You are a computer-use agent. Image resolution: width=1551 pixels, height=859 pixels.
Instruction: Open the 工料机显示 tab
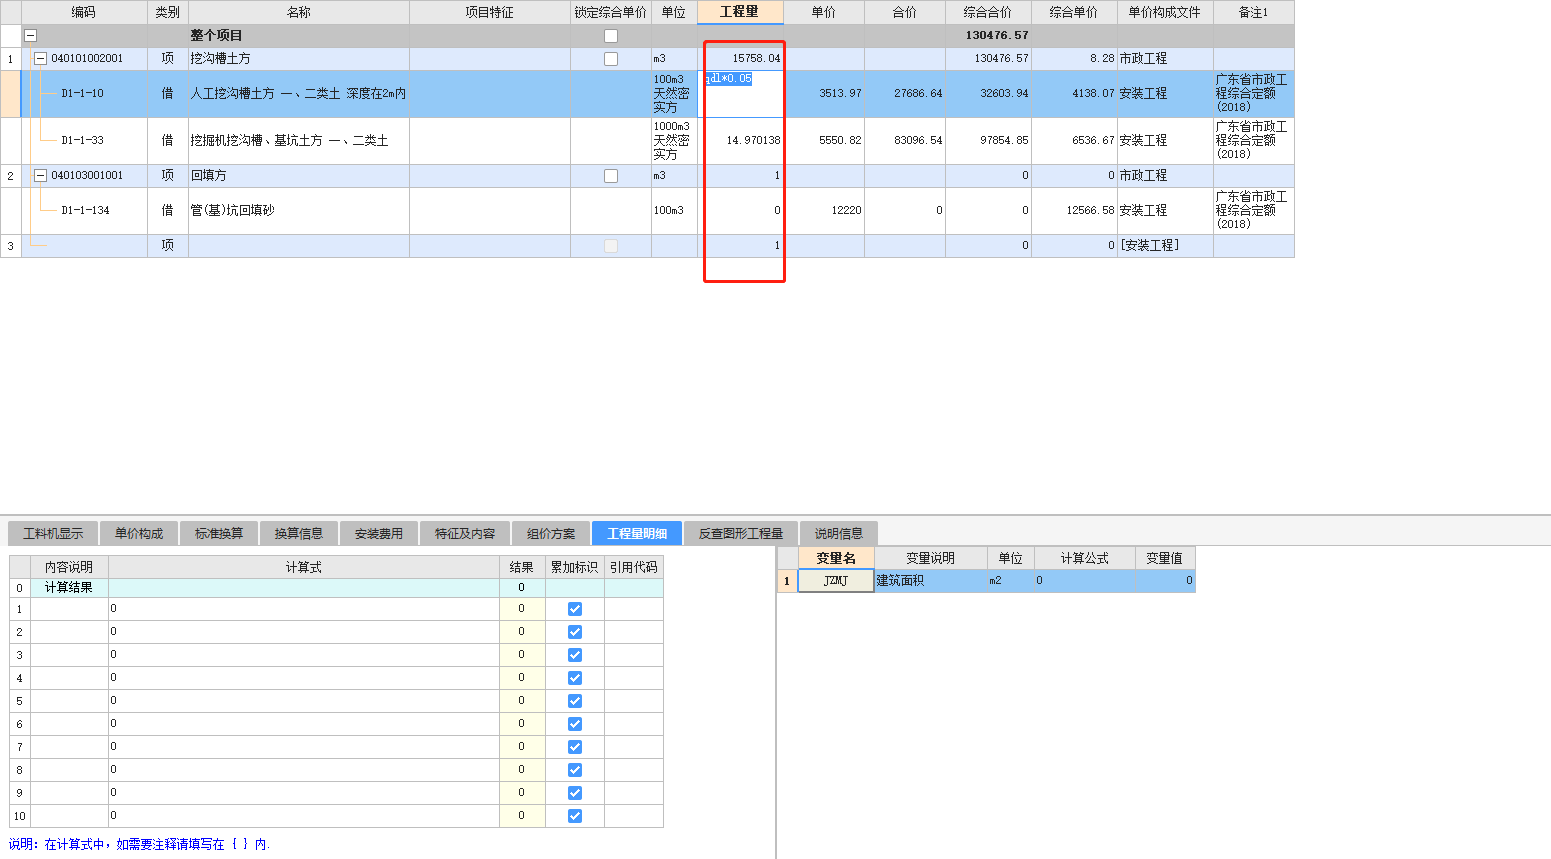(53, 533)
